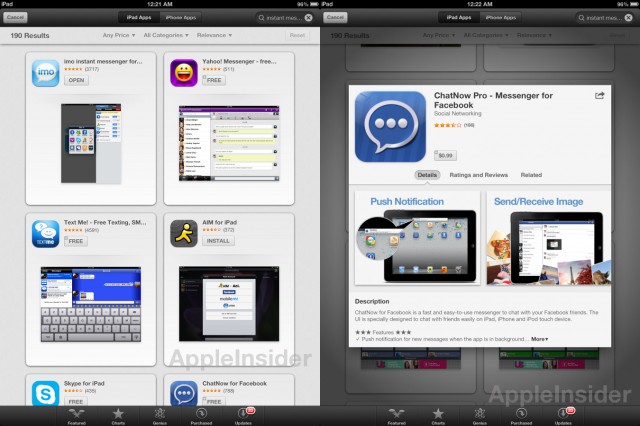View the Send/Receive Image screenshot

click(x=549, y=238)
